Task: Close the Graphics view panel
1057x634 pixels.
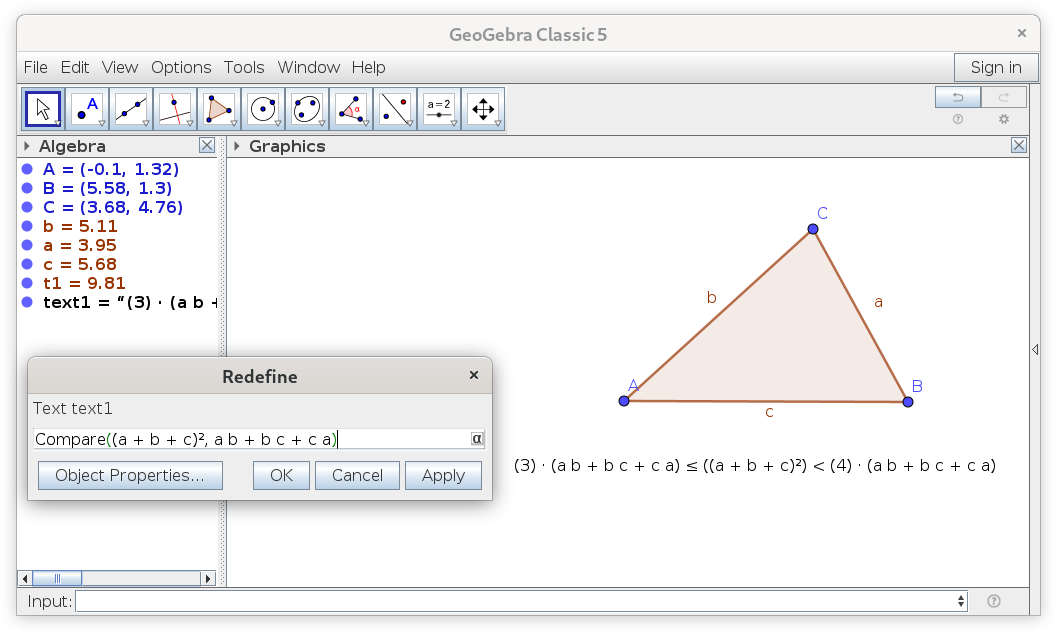Action: 1019,146
